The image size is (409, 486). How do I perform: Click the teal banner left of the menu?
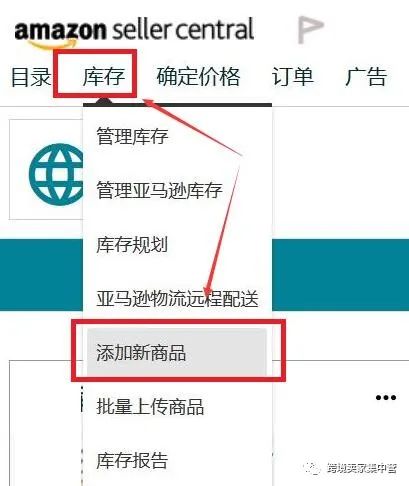pos(41,275)
